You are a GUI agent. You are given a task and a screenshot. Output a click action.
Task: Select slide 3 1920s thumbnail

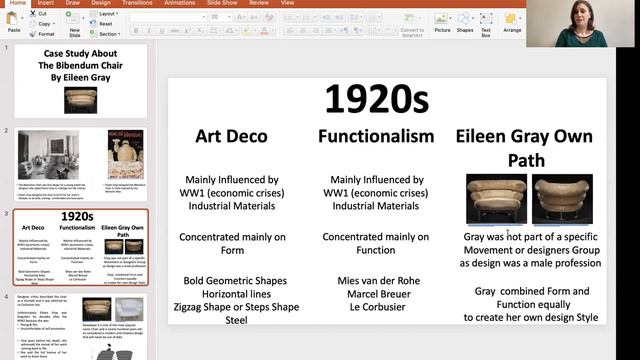coord(80,247)
